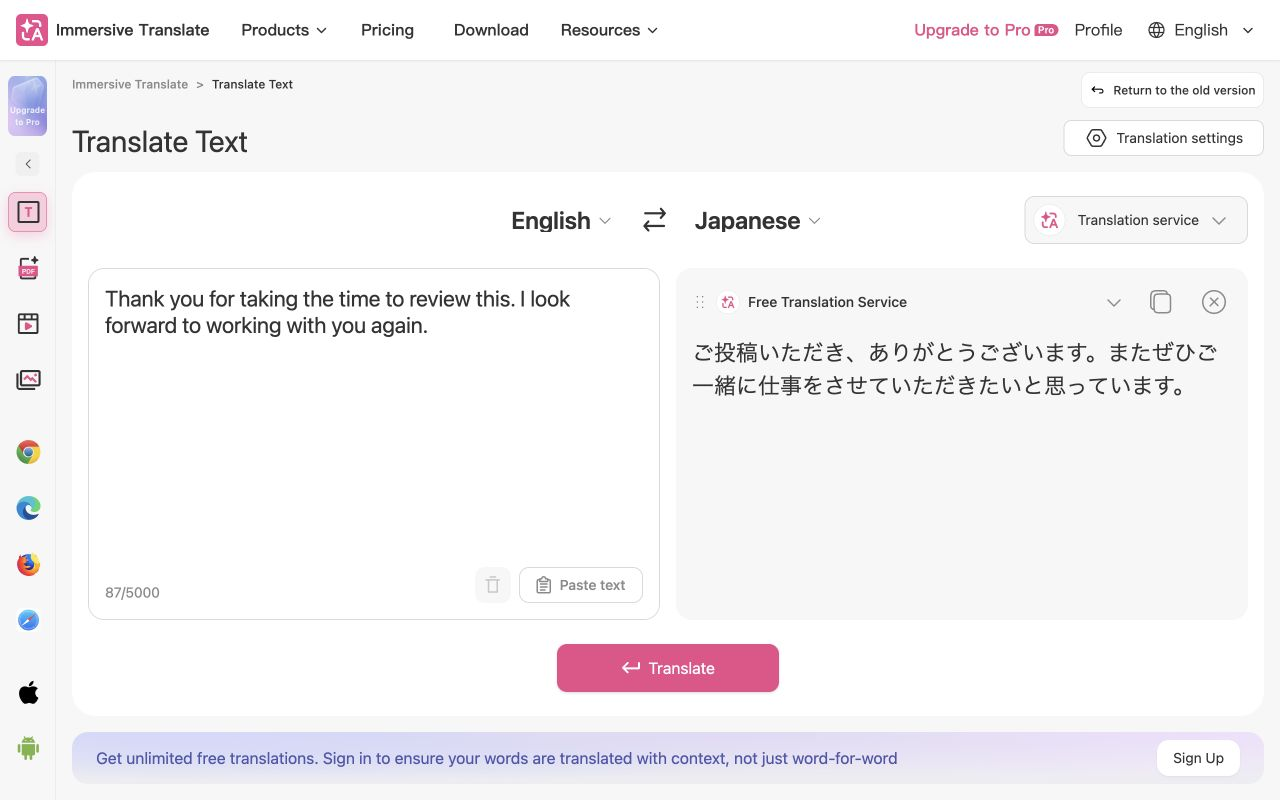
Task: Click the drag handle beside Free Translation Service
Action: [x=700, y=302]
